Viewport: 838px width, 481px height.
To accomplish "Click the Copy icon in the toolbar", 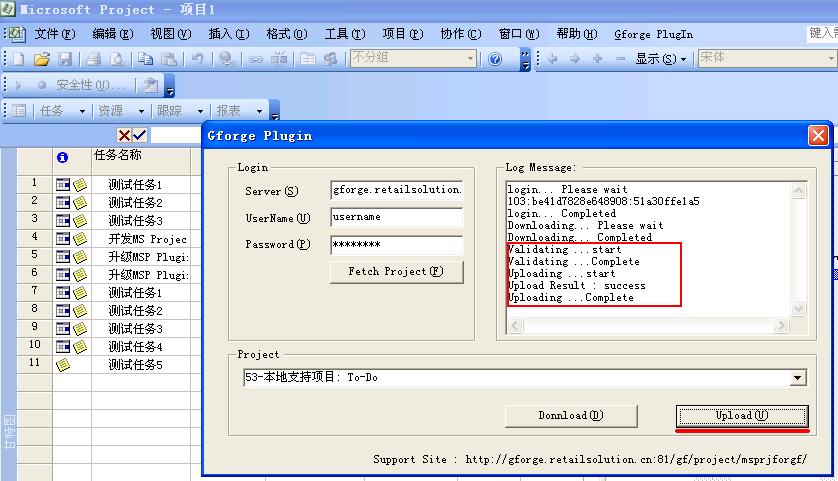I will [x=145, y=58].
